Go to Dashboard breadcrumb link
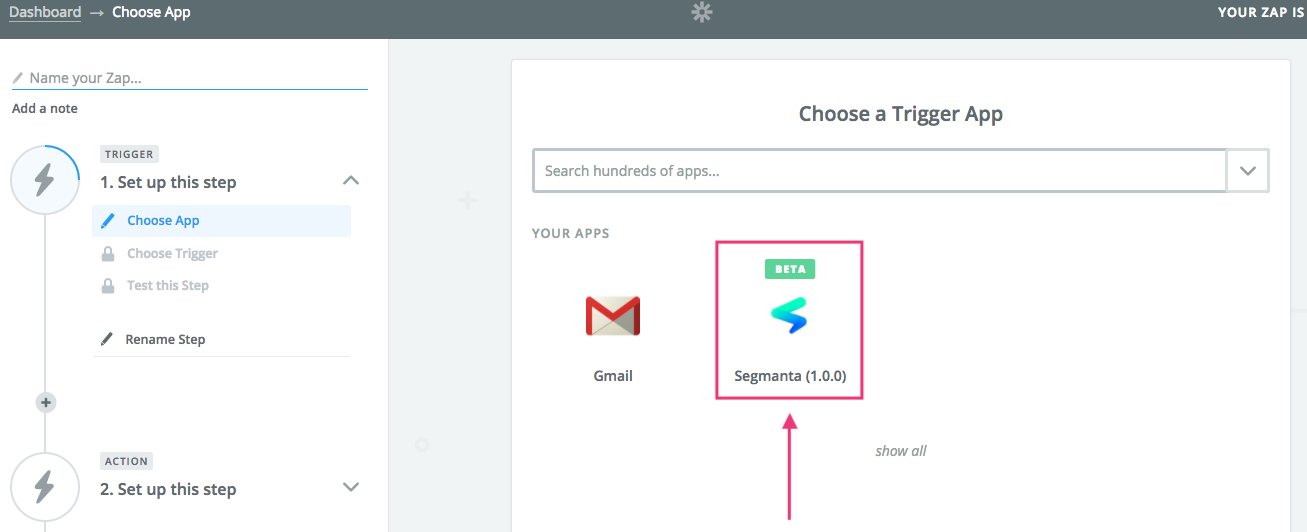The height and width of the screenshot is (532, 1307). point(45,13)
